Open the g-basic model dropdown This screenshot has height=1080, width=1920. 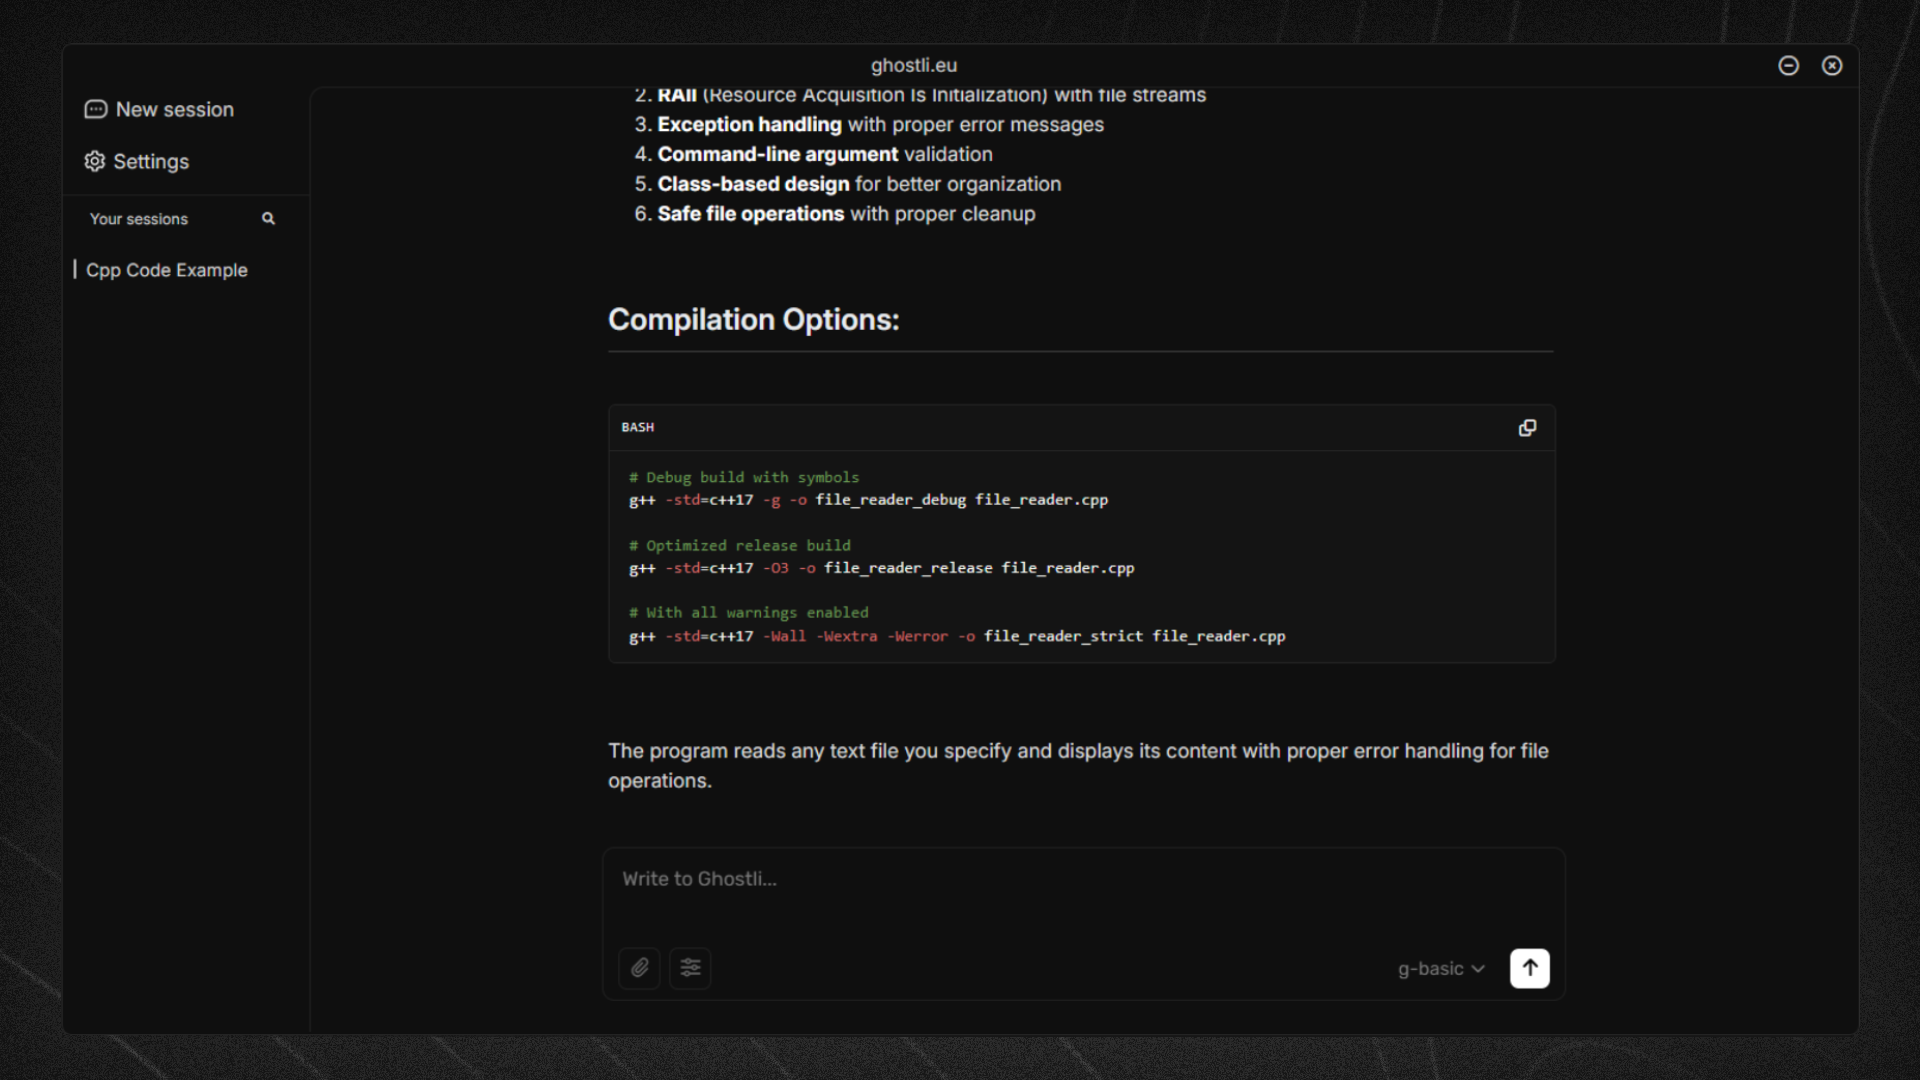click(1441, 968)
